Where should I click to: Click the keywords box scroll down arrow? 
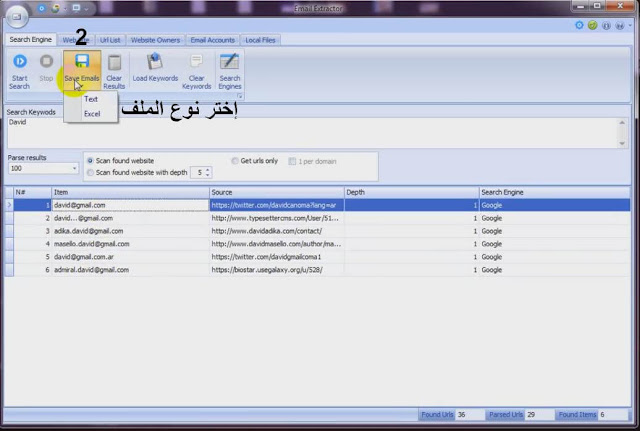622,143
